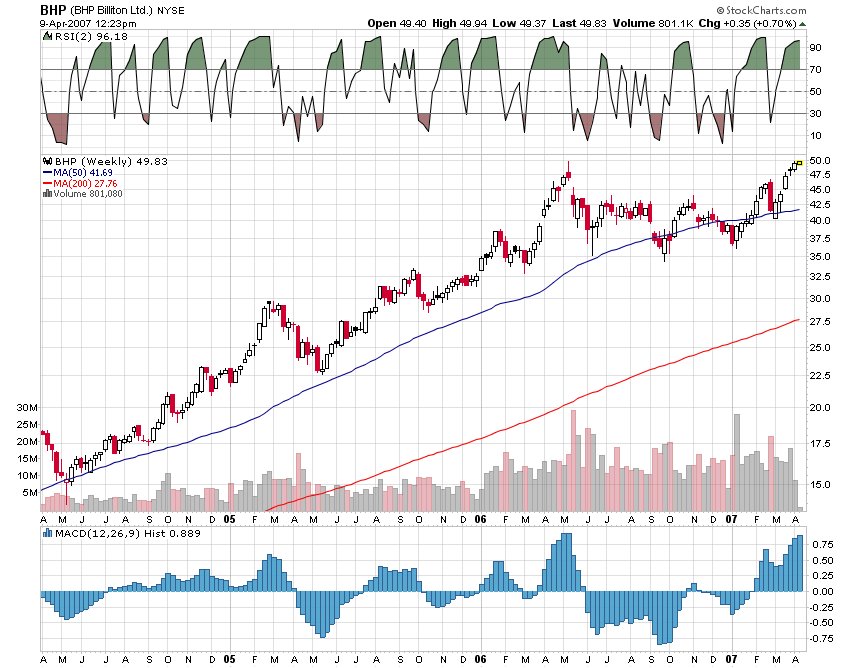850x668 pixels.
Task: Click the 'Chg +0.35 (+0.70%)' value
Action: point(748,23)
